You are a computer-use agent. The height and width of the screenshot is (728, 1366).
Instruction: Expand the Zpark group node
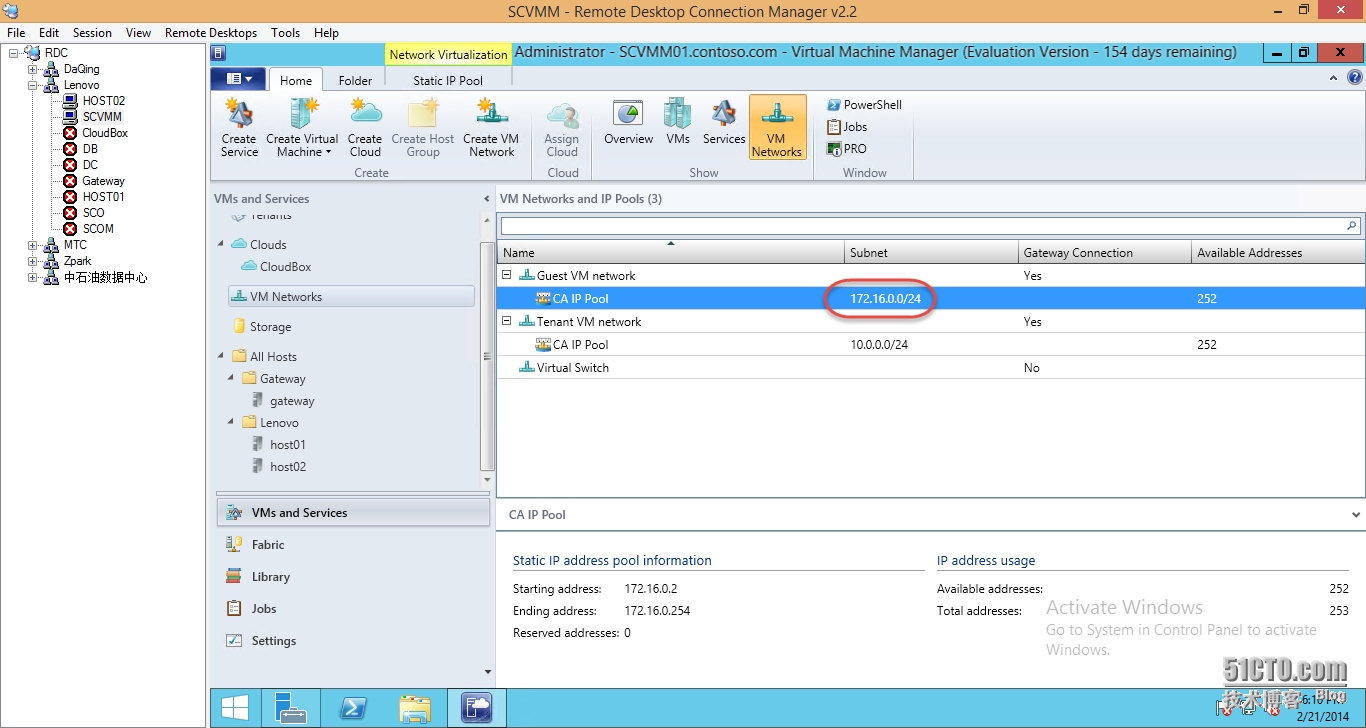coord(33,261)
